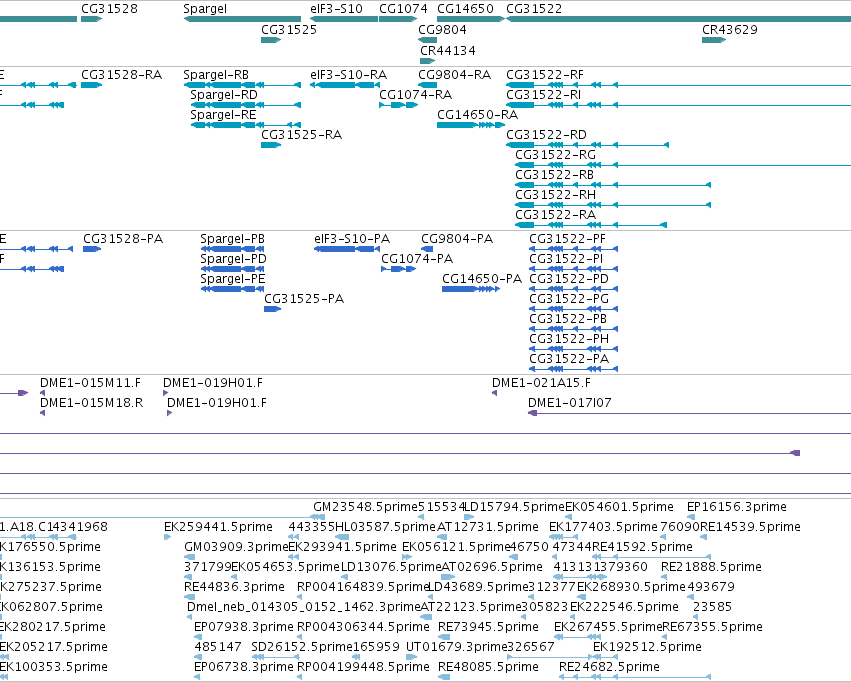
Task: Click transcript CG31522-RA
Action: (591, 225)
